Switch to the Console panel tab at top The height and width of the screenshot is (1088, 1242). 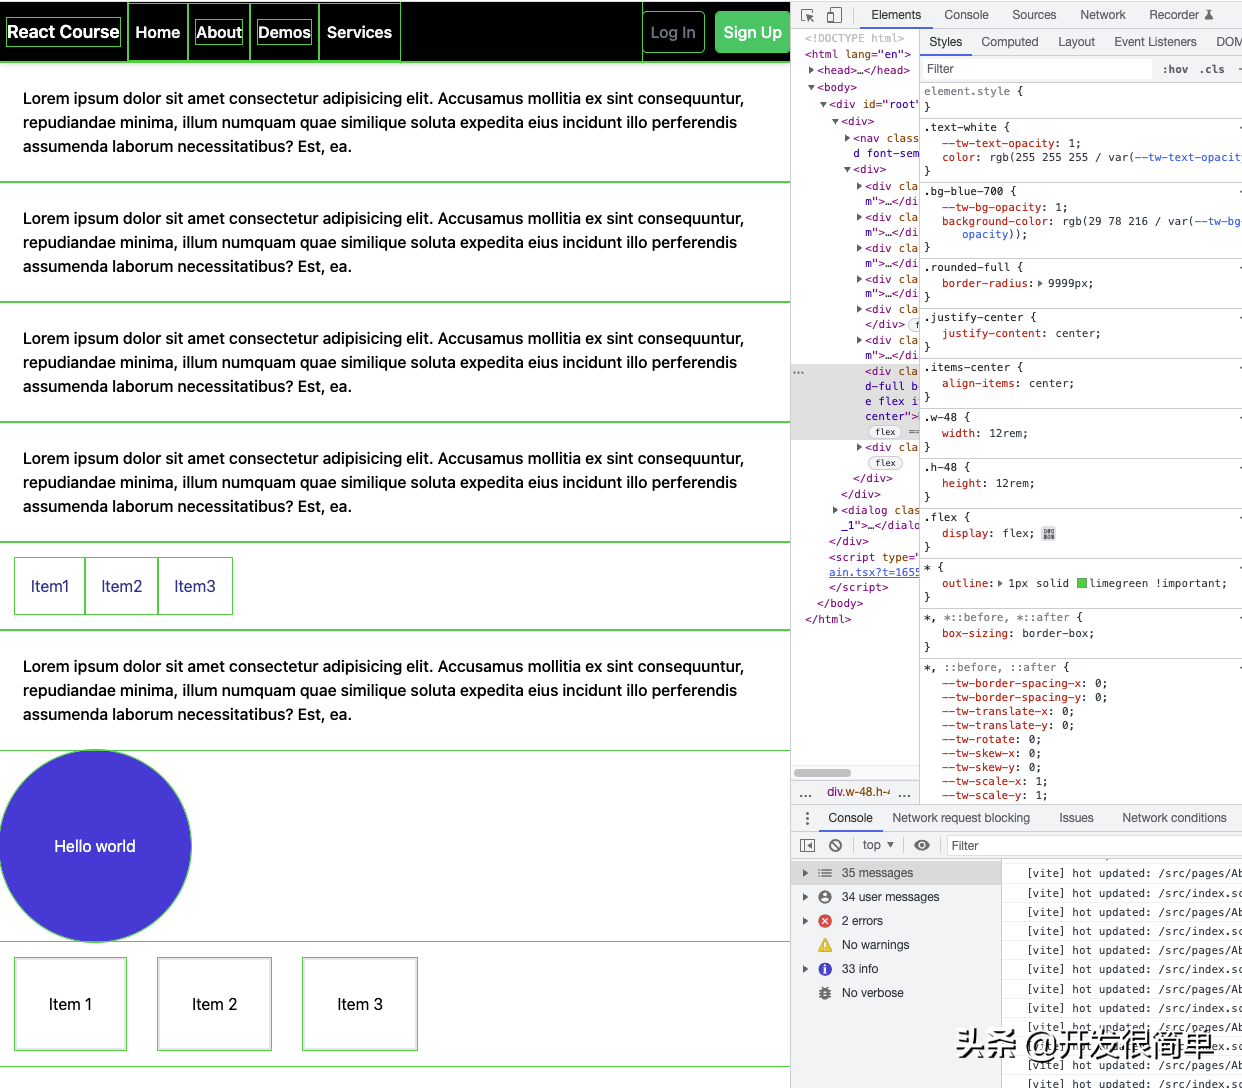click(966, 15)
